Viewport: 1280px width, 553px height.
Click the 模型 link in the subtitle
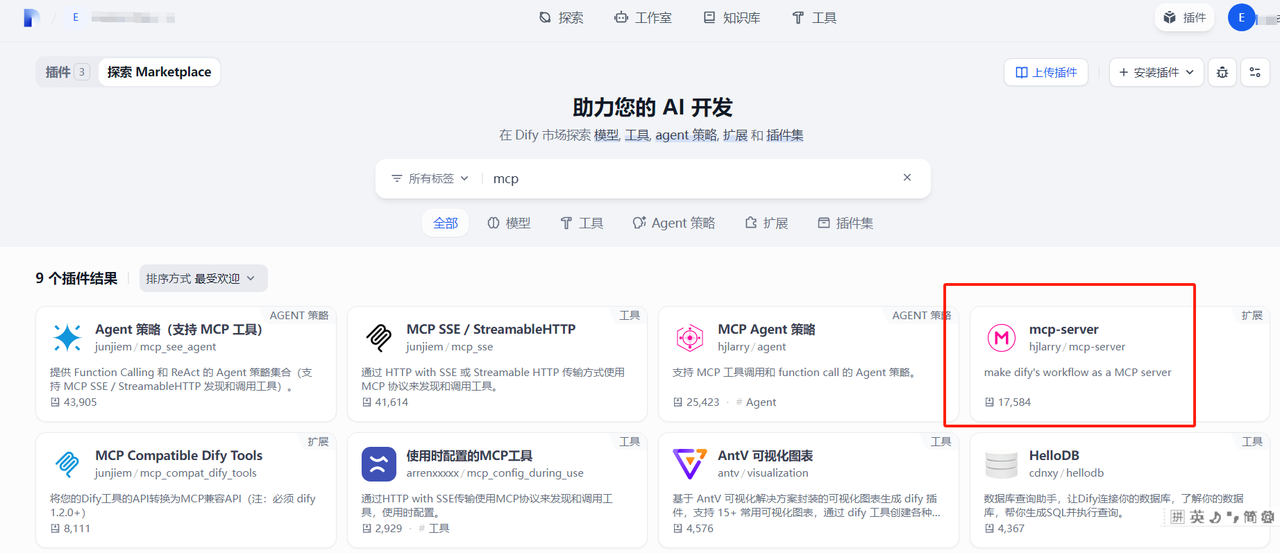pos(606,135)
